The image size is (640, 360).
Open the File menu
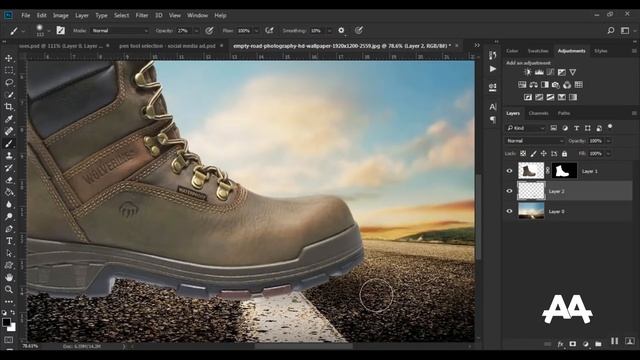(x=26, y=16)
